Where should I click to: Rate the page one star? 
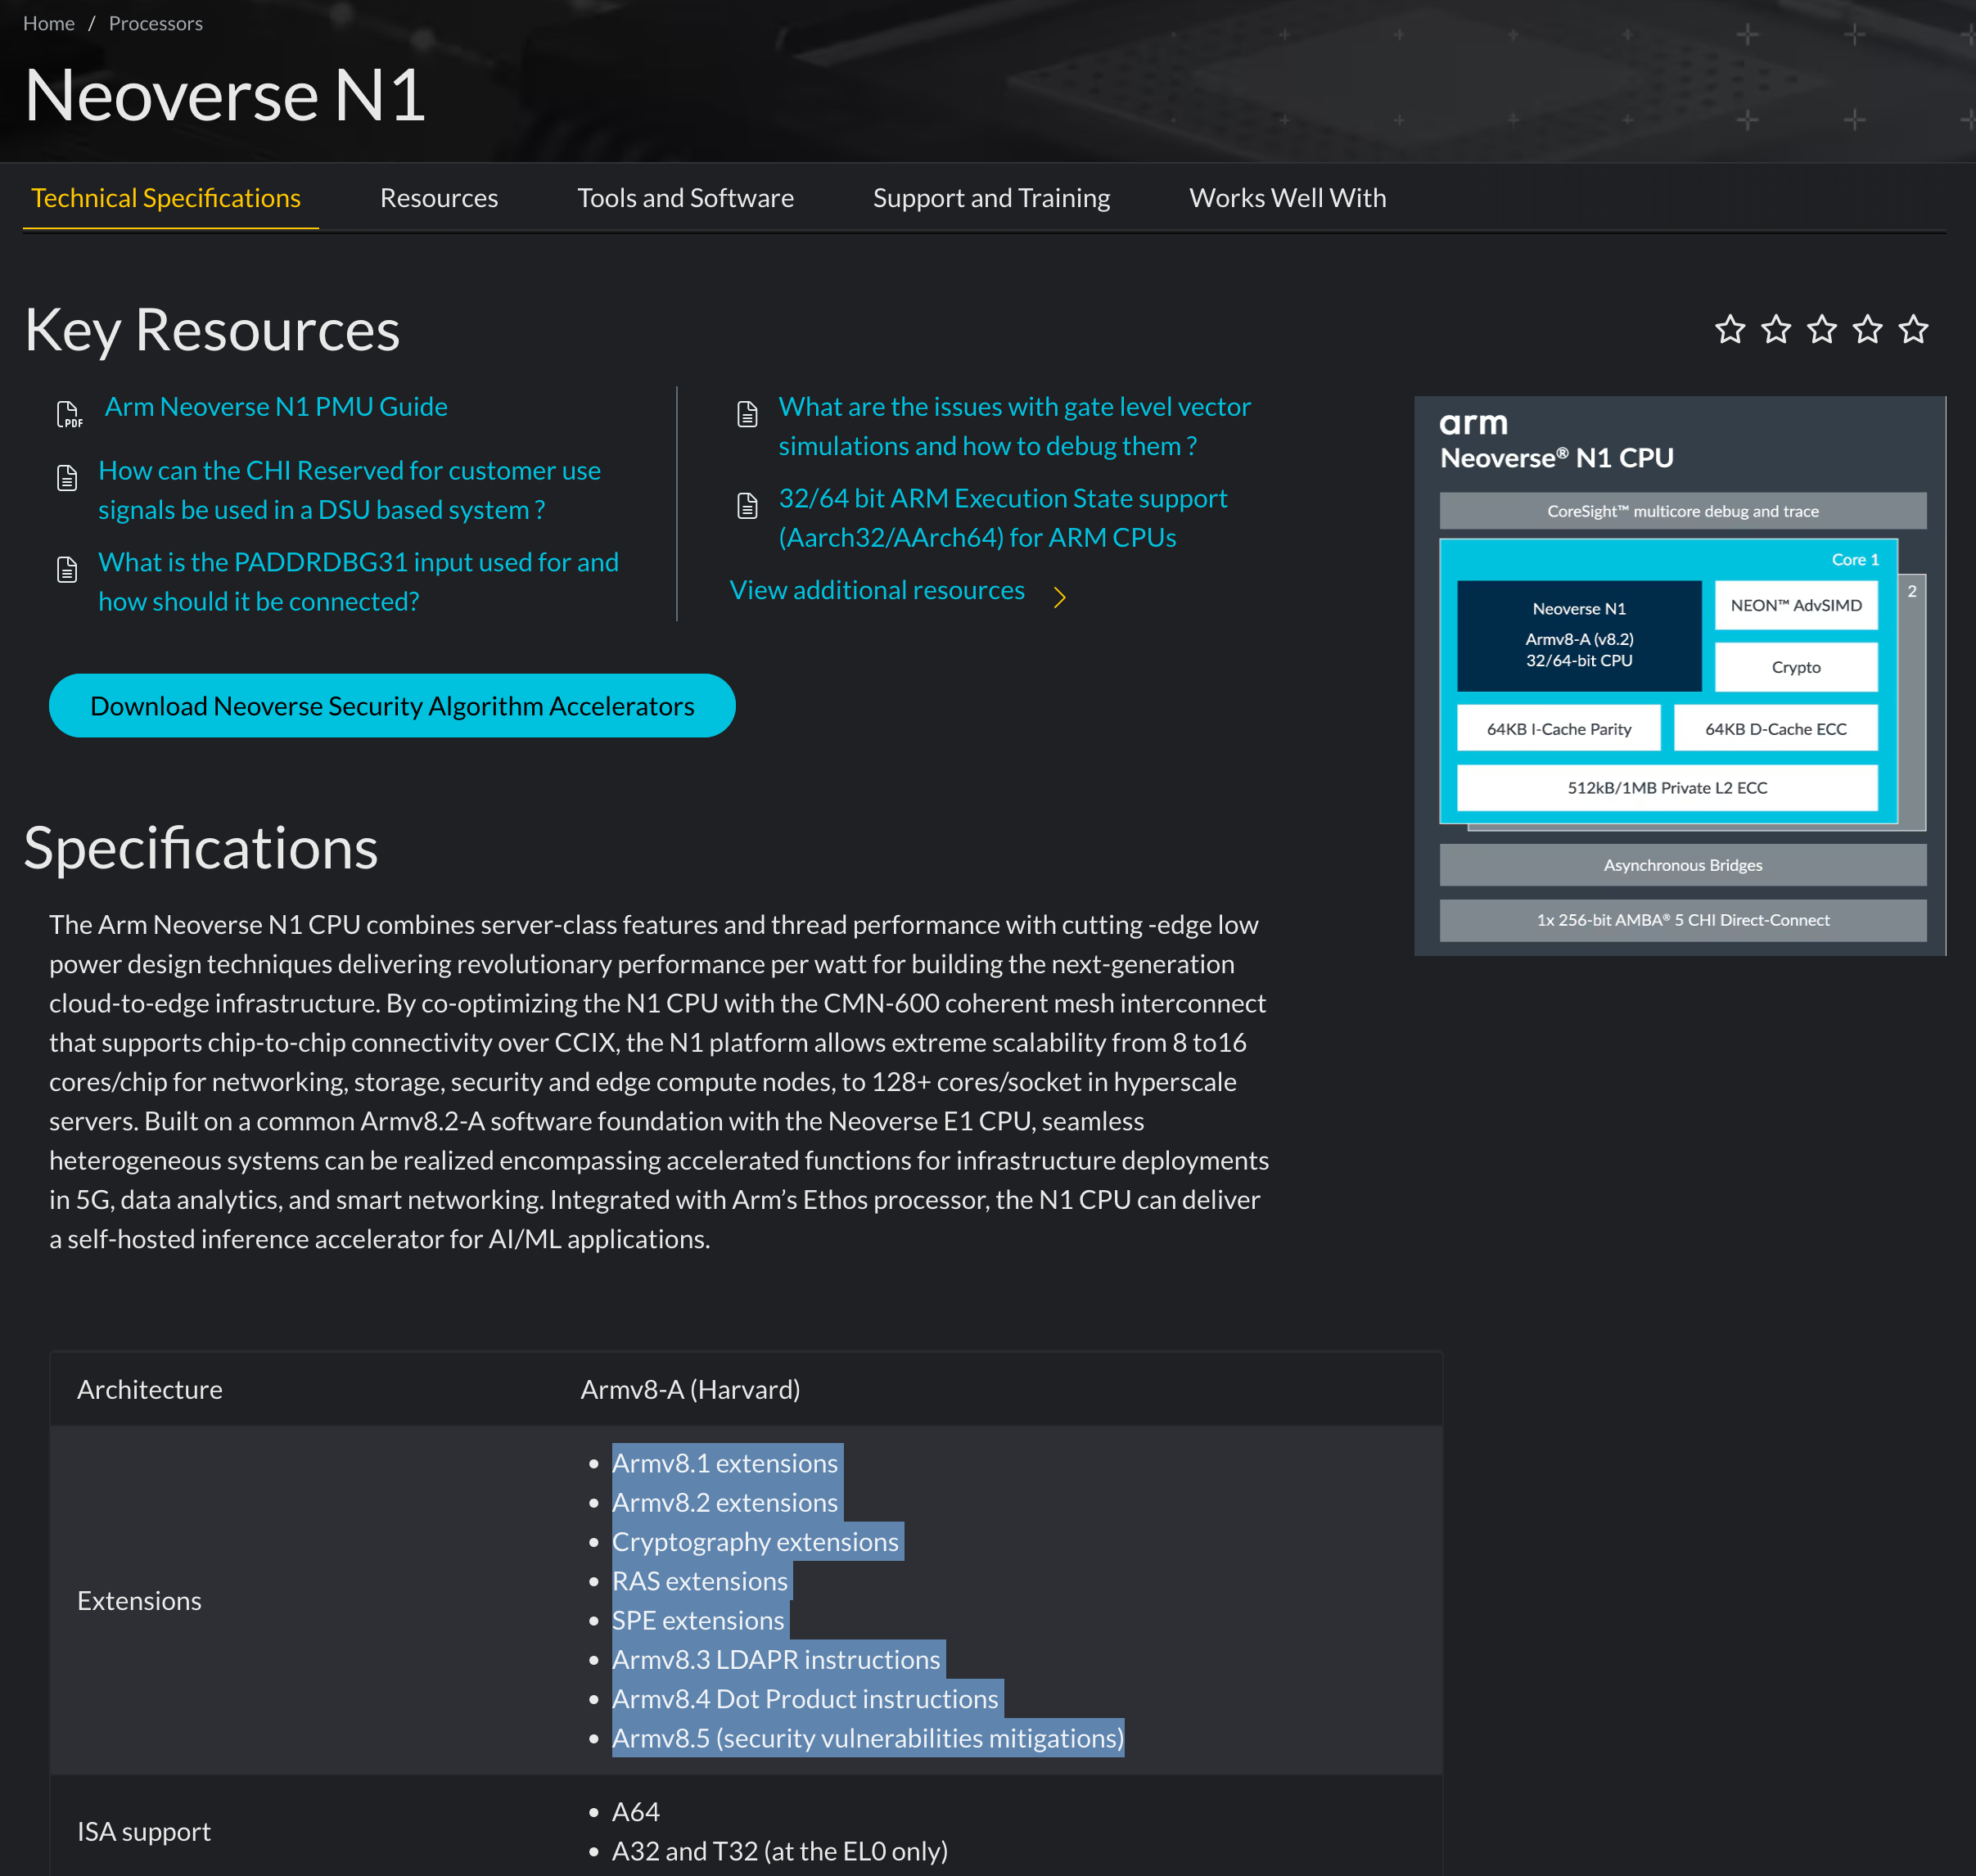click(1730, 329)
